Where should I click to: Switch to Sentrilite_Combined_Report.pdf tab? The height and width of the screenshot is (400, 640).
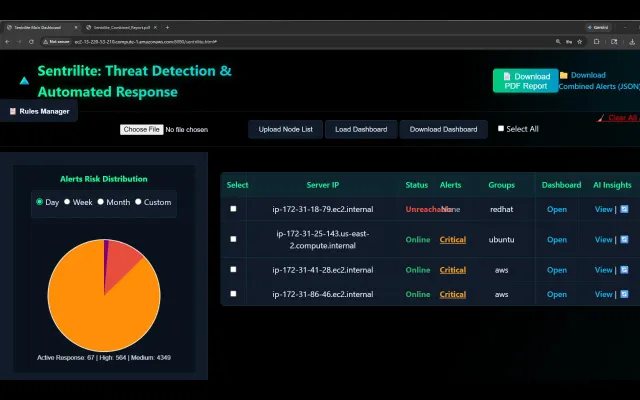click(x=122, y=27)
